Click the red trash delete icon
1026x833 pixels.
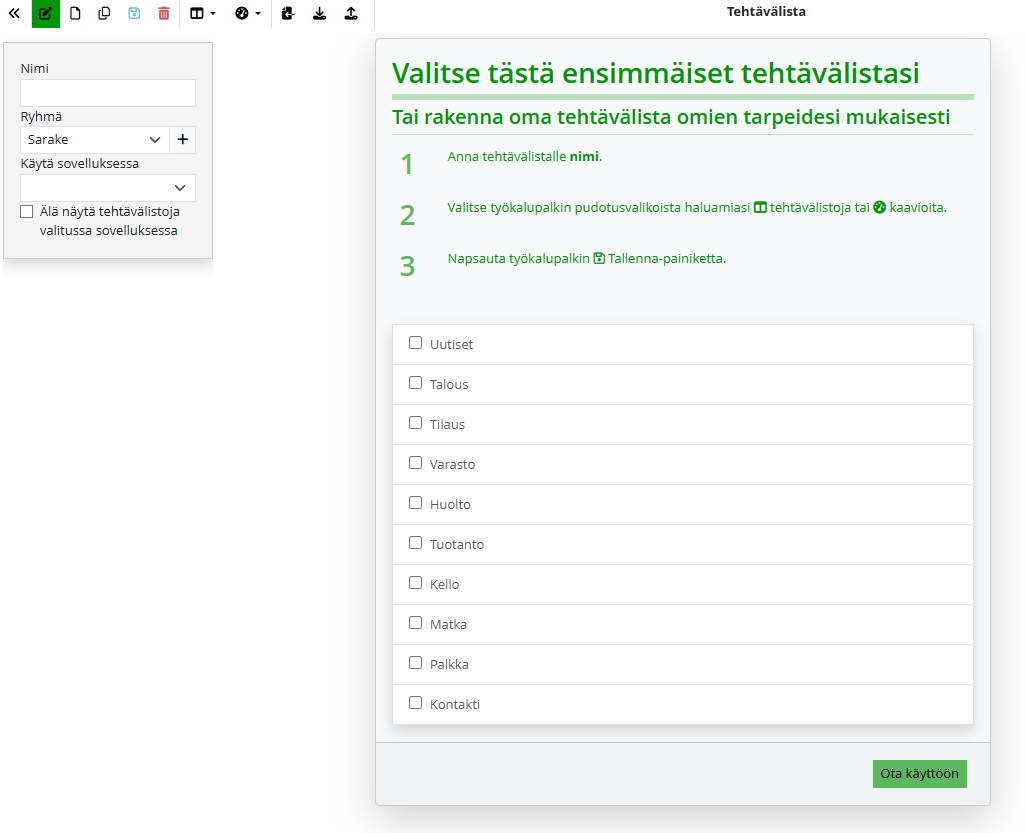(164, 14)
